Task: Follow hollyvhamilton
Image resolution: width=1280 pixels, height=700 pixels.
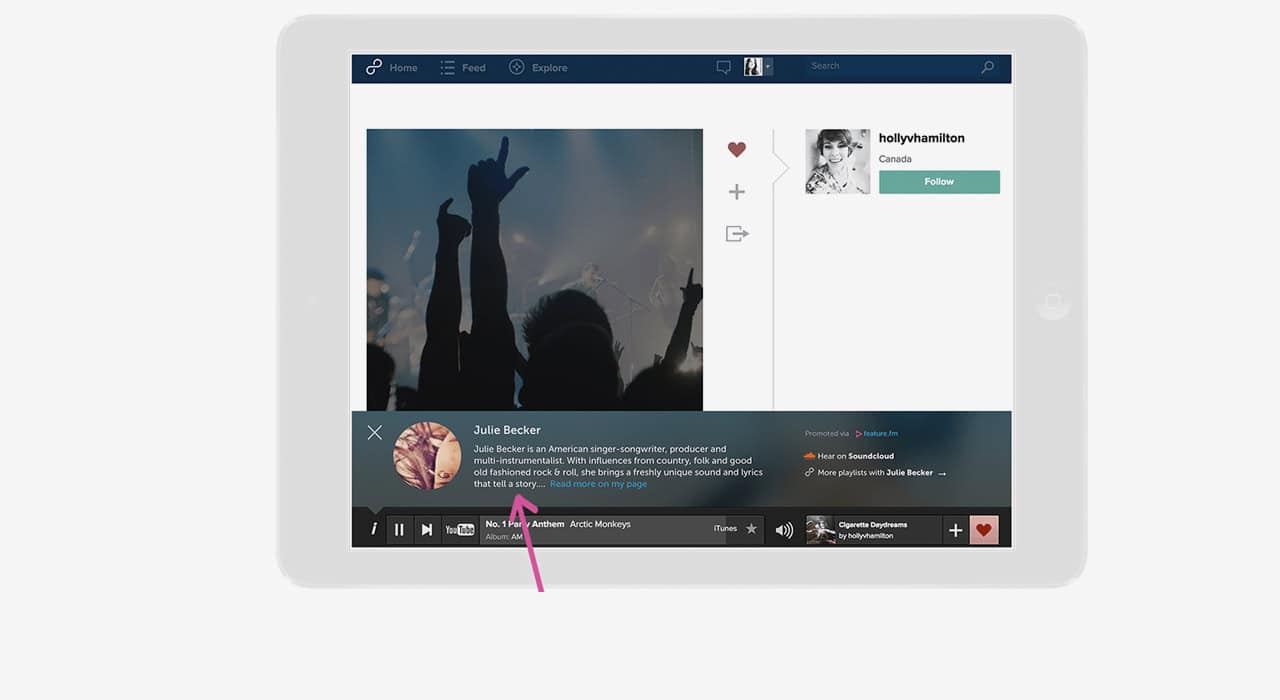Action: click(x=938, y=182)
